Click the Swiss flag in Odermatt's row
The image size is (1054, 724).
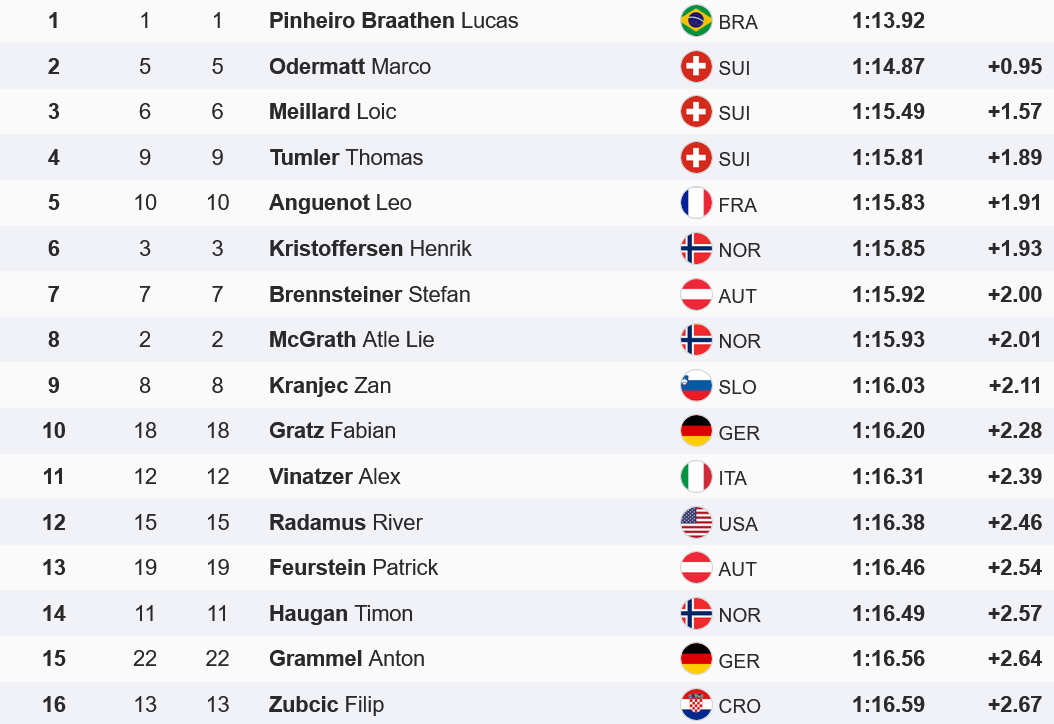[x=696, y=67]
